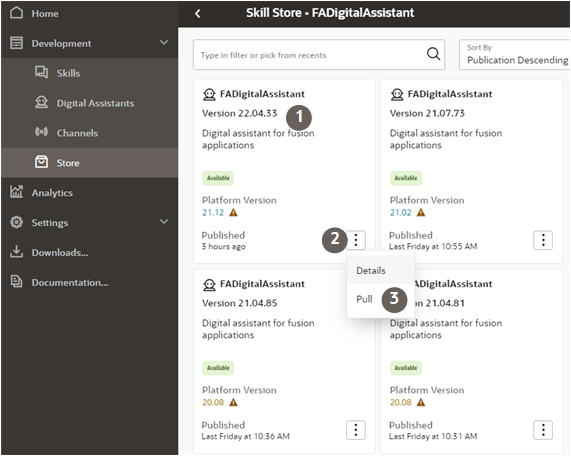Click the Store bag icon
The image size is (571, 456).
coord(41,162)
